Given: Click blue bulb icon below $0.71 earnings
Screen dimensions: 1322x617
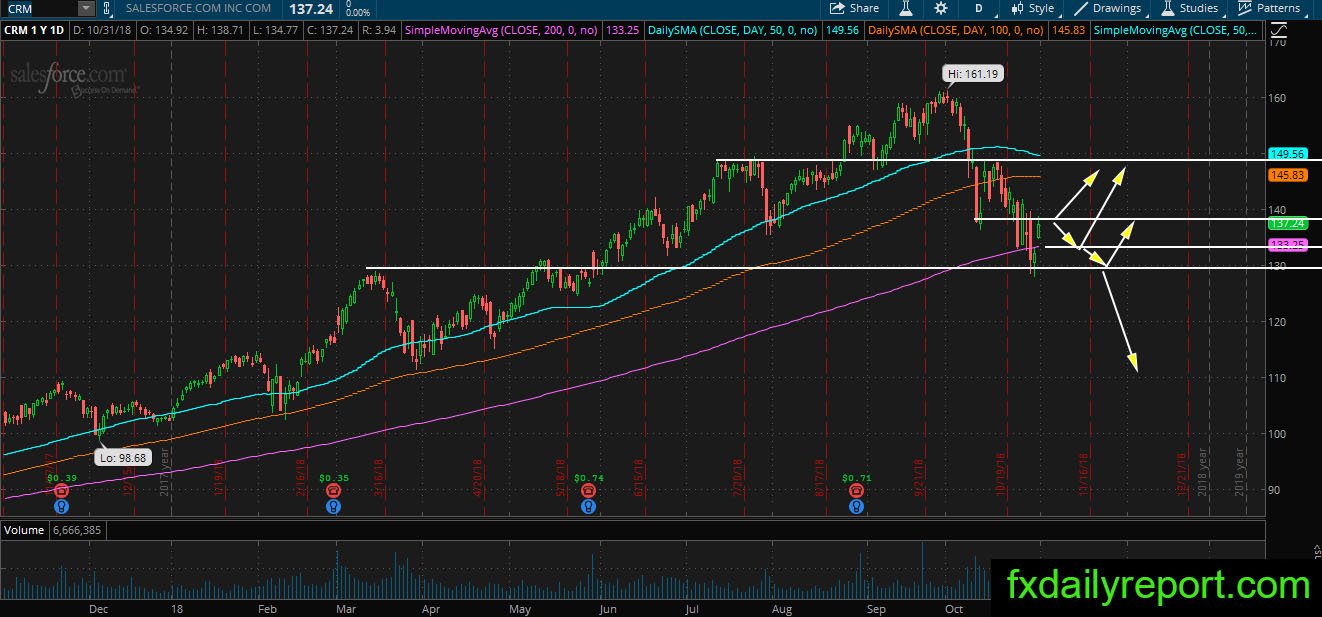Looking at the screenshot, I should pos(856,506).
